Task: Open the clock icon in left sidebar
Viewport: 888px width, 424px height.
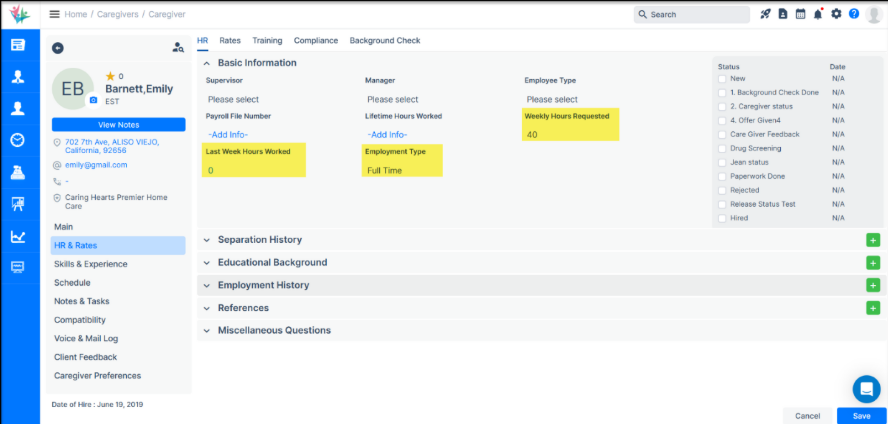Action: 18,140
